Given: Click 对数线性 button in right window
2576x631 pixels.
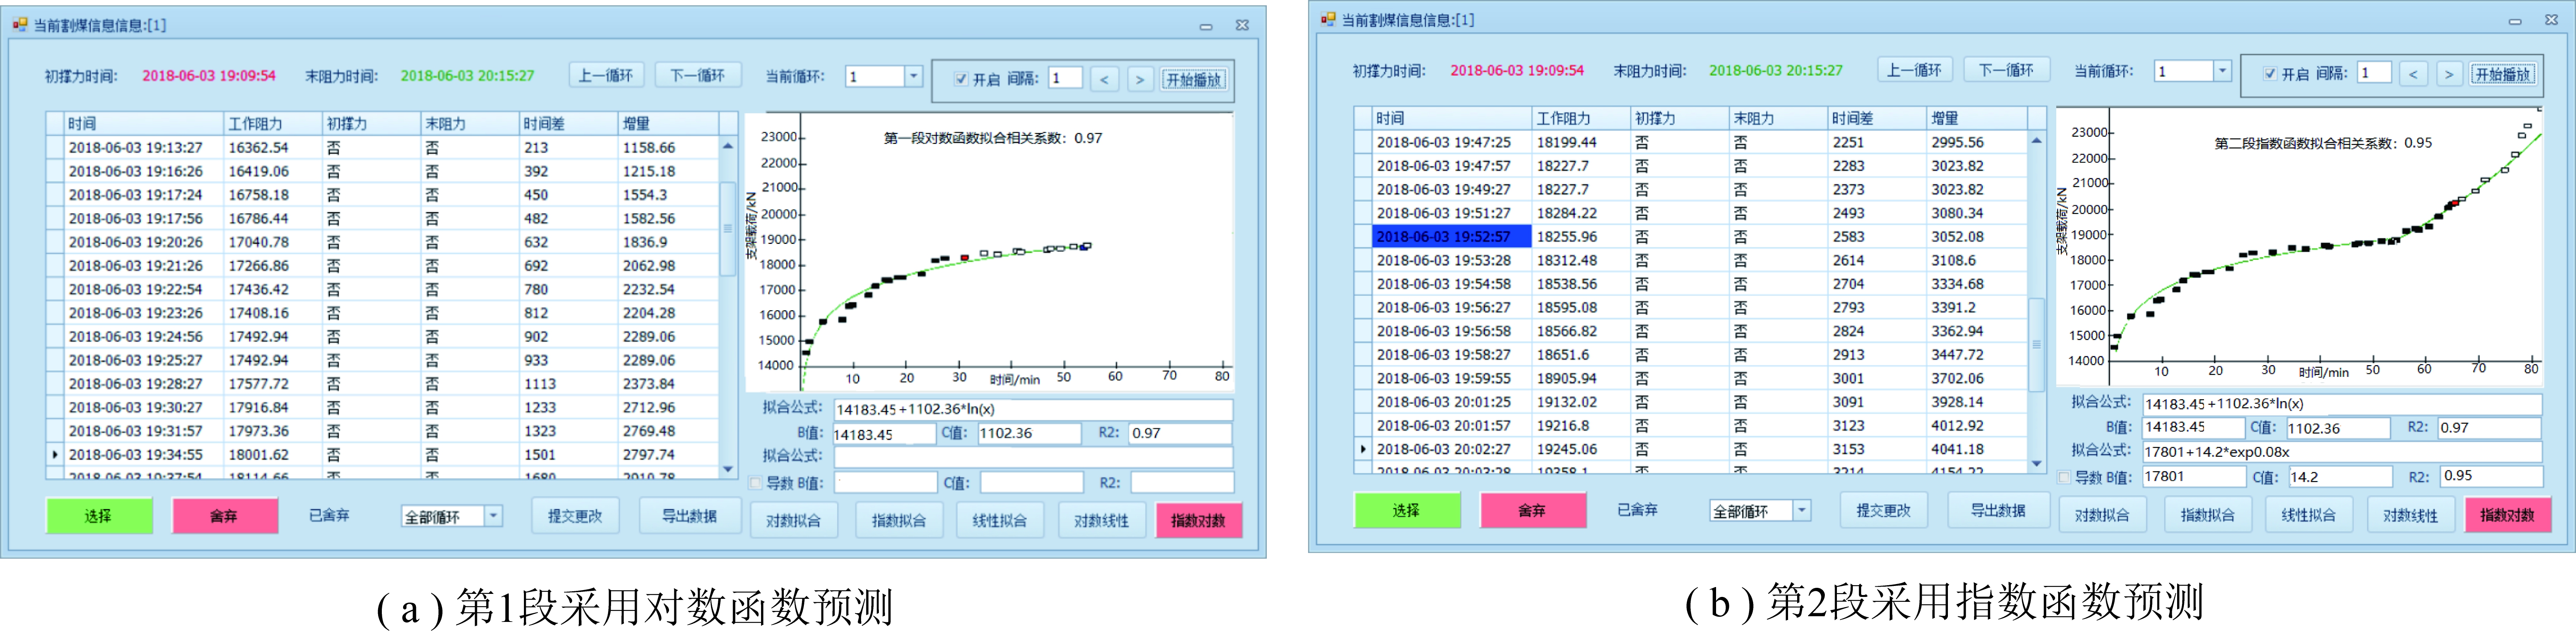Looking at the screenshot, I should point(2410,515).
